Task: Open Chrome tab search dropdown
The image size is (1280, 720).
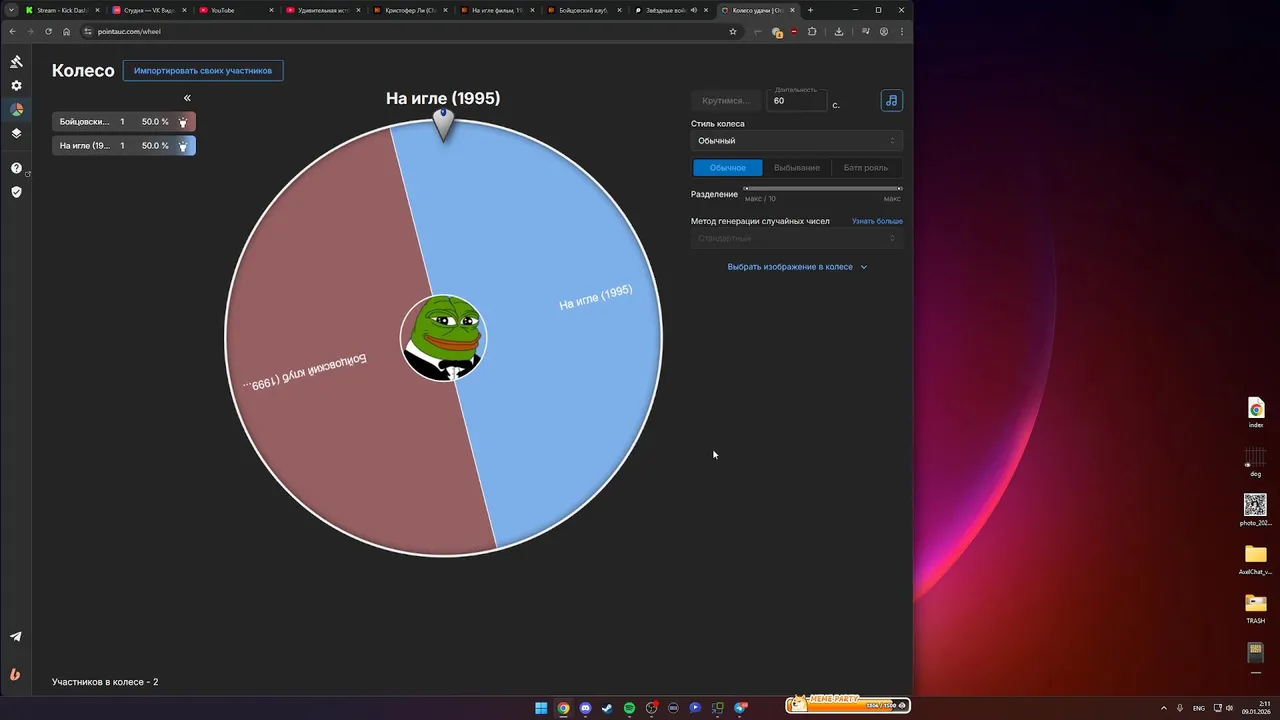Action: point(11,10)
